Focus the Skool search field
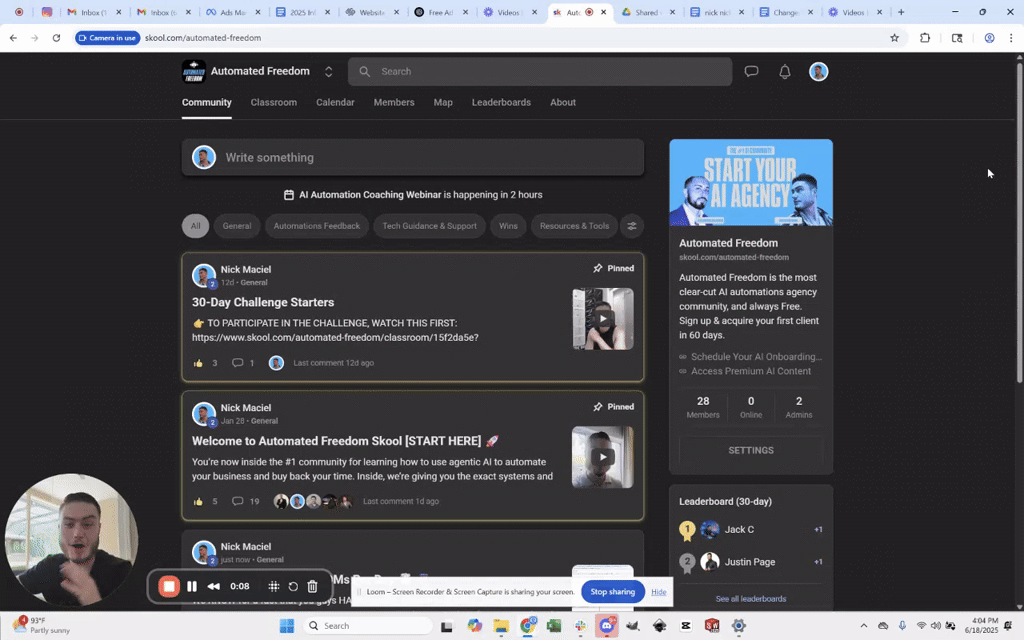1024x640 pixels. pos(540,71)
